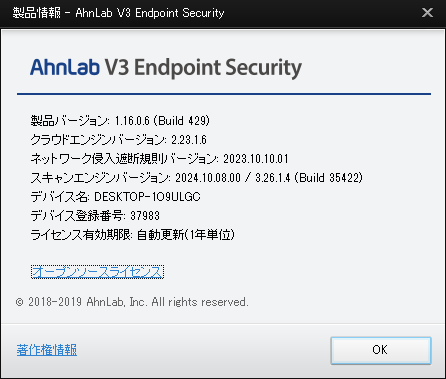This screenshot has width=446, height=379.
Task: Select the ネットワーク侵入遮断規則バージョン label
Action: click(x=125, y=159)
